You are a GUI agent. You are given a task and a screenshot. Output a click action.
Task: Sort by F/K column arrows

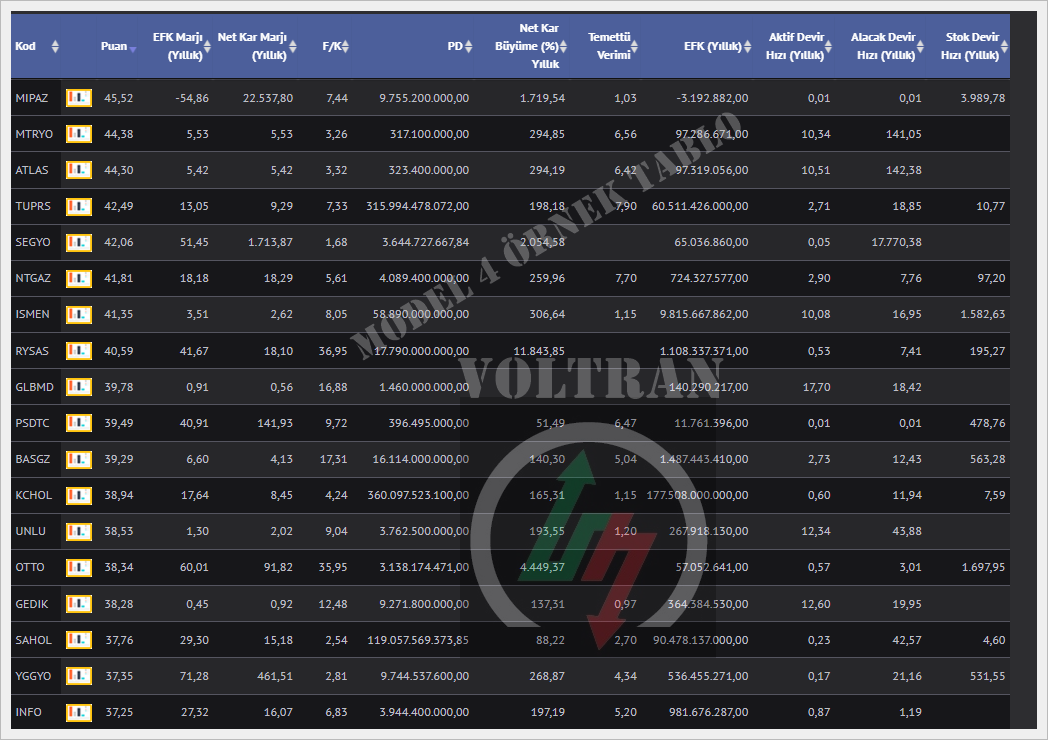coord(345,47)
